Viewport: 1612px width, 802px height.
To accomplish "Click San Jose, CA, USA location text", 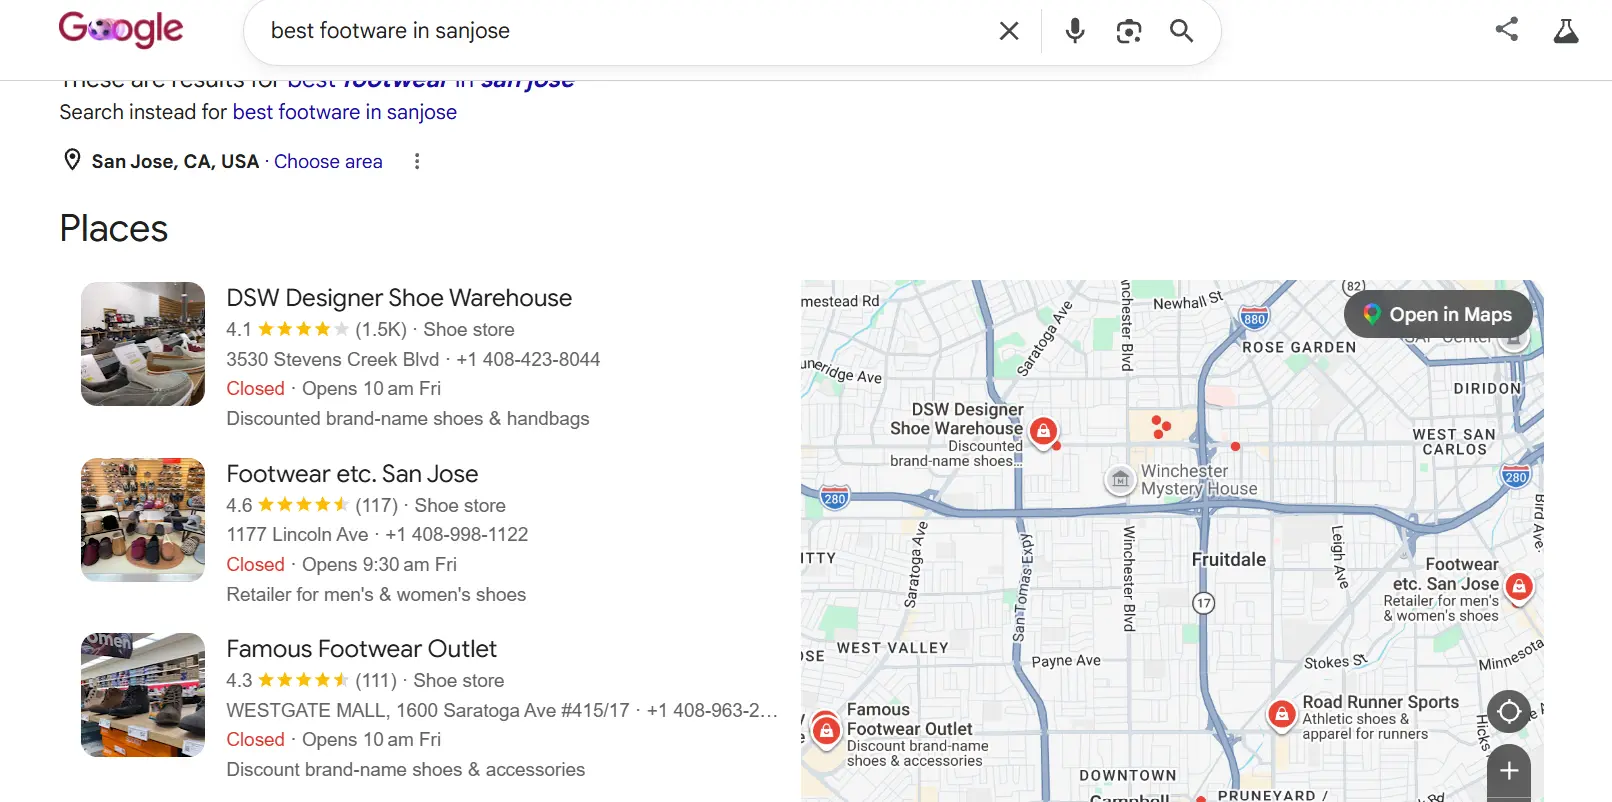I will click(x=175, y=161).
